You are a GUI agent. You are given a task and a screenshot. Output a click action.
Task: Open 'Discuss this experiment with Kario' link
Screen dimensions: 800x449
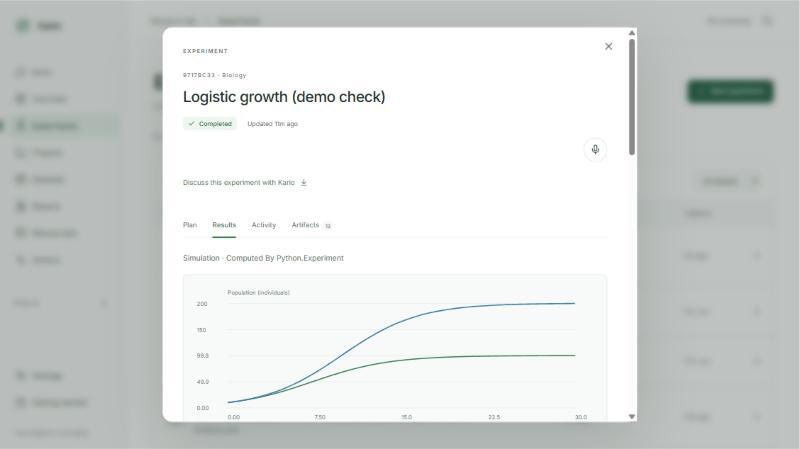coord(239,183)
